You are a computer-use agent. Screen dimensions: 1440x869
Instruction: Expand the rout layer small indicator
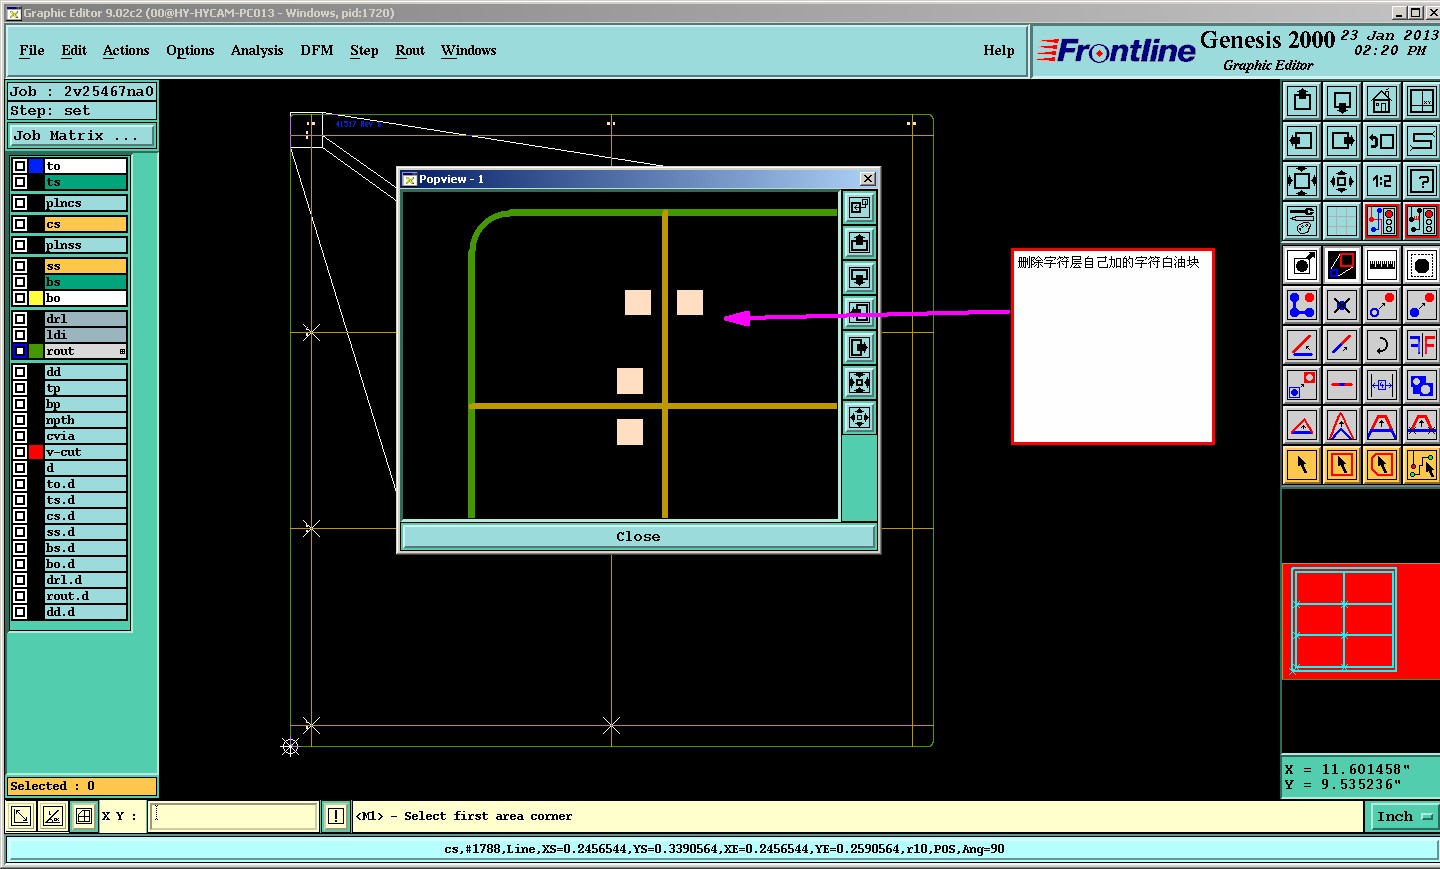pyautogui.click(x=122, y=351)
